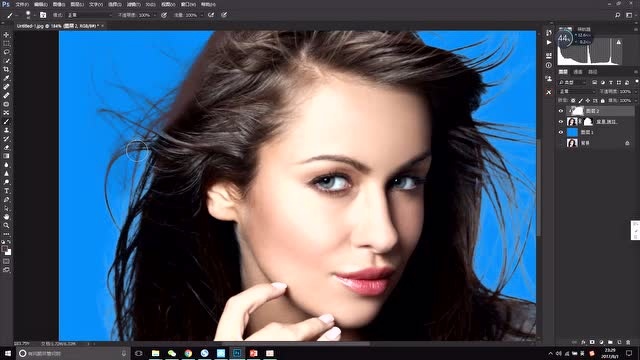
Task: Open the layer blending mode dropdown
Action: click(x=577, y=91)
